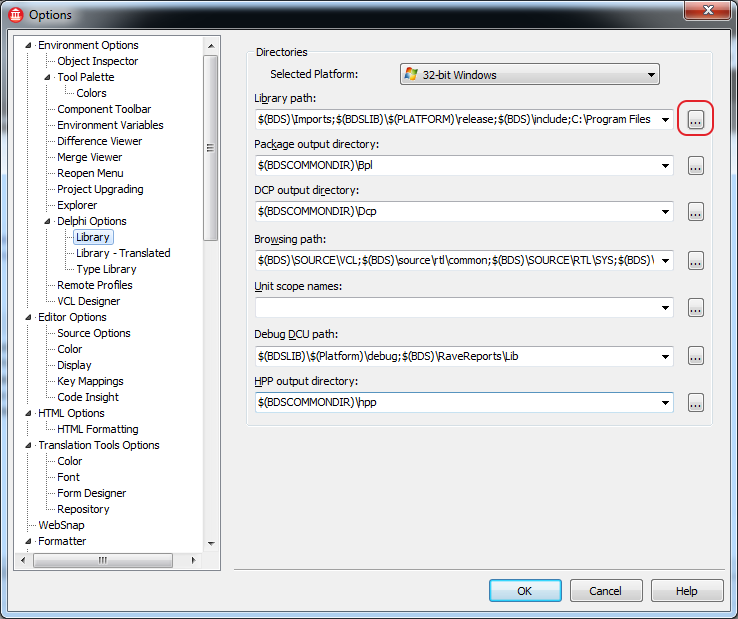Browse for HPP output directory ellipsis button
The height and width of the screenshot is (619, 738).
pos(695,402)
